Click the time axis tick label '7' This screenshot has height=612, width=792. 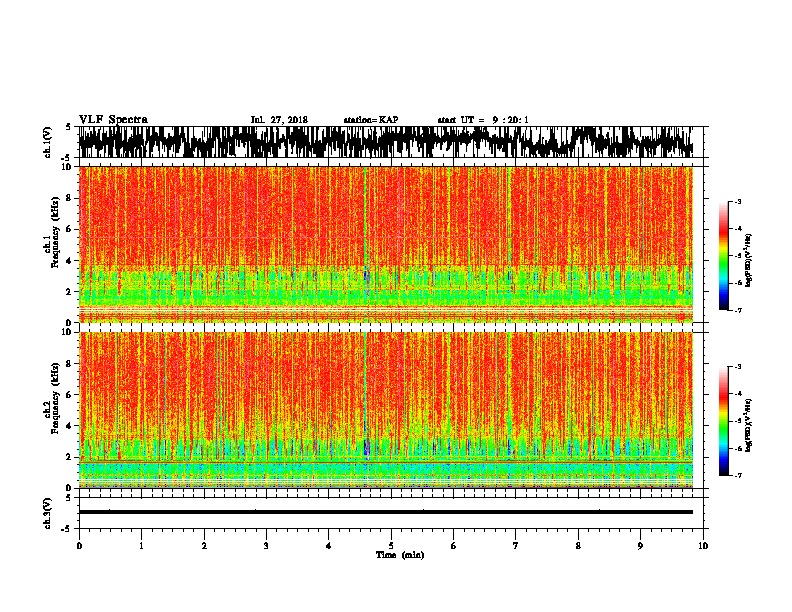(x=516, y=546)
